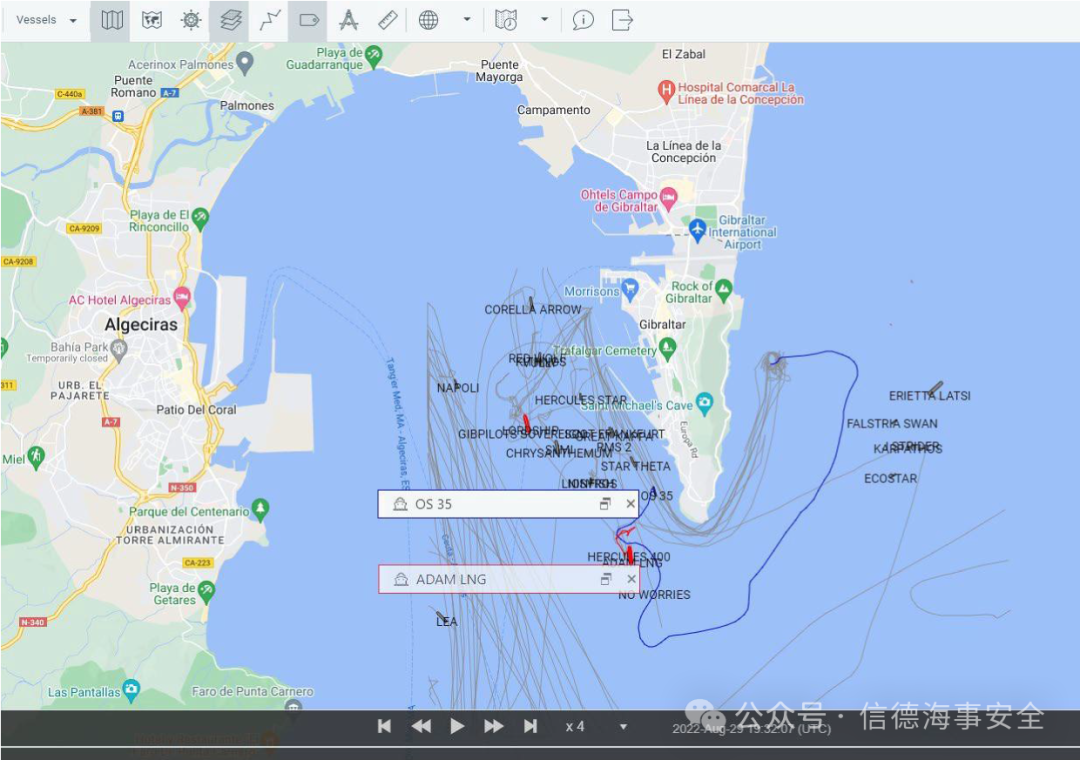Click the Parque del Centenario green pin

pos(260,509)
